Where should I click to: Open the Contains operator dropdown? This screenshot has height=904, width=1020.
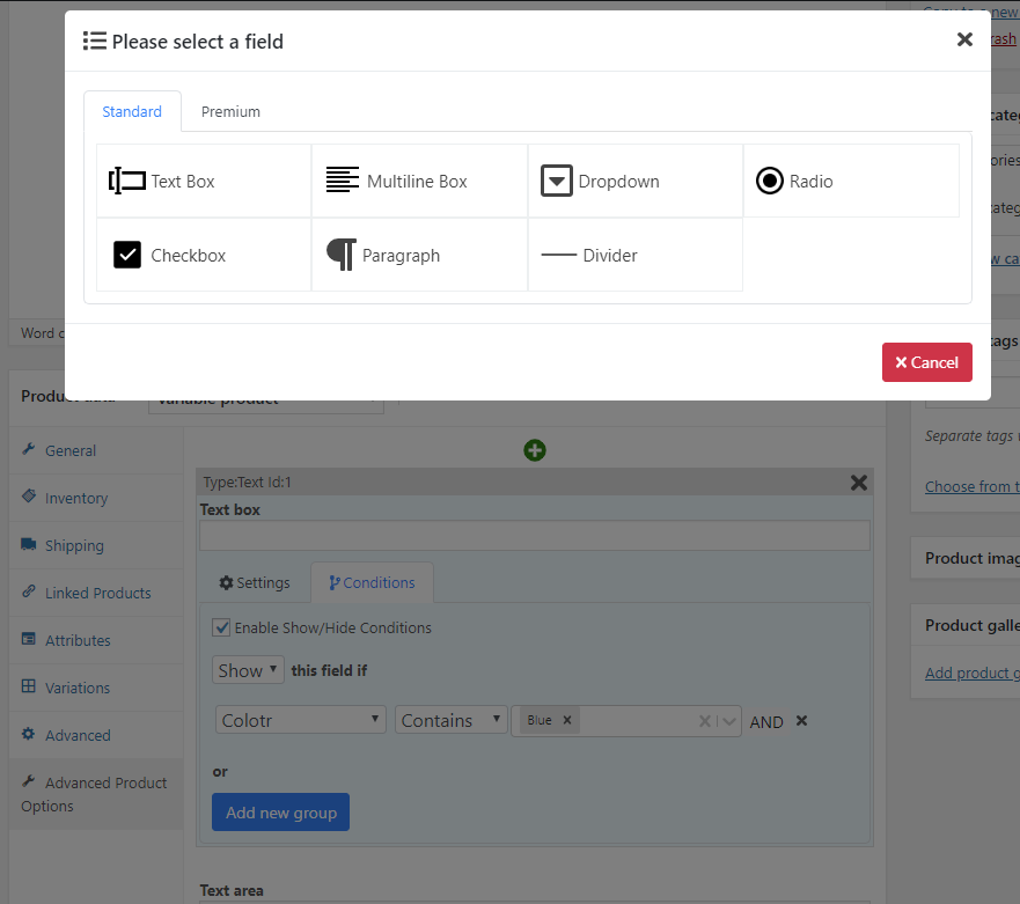click(x=451, y=719)
